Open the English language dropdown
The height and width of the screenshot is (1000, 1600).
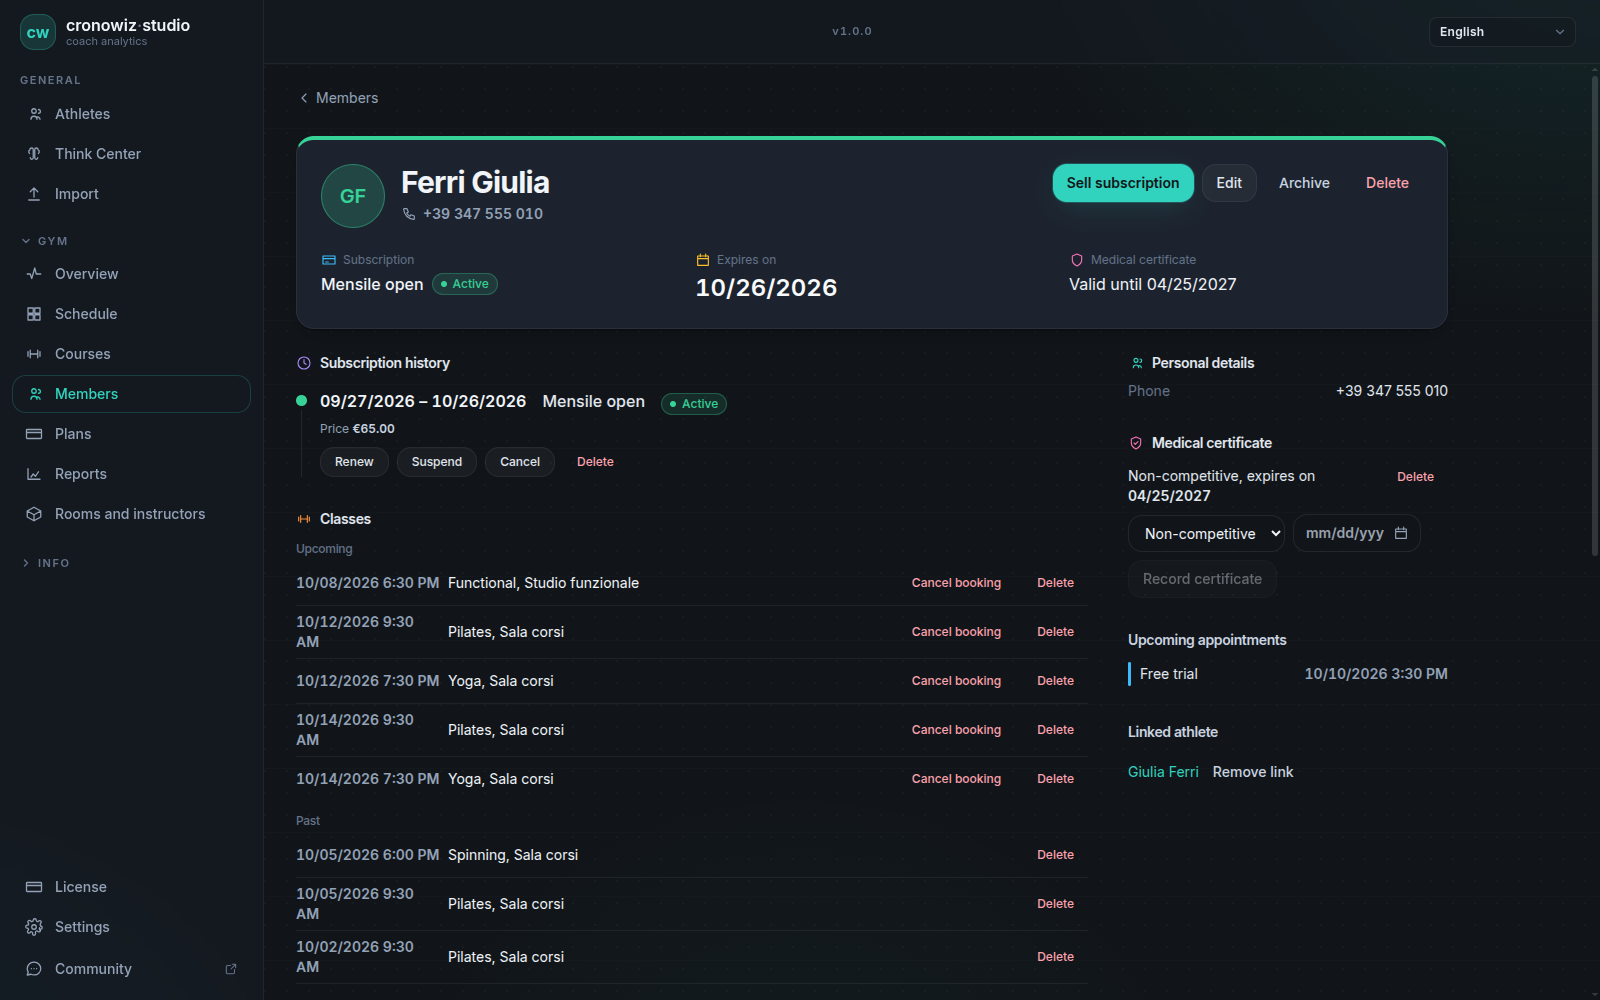(1501, 32)
